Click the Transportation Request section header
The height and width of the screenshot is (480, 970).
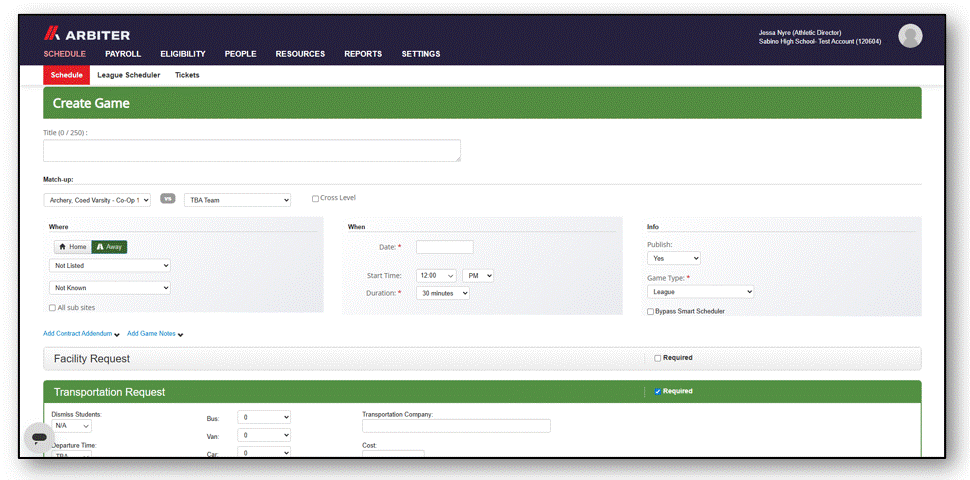tap(482, 392)
